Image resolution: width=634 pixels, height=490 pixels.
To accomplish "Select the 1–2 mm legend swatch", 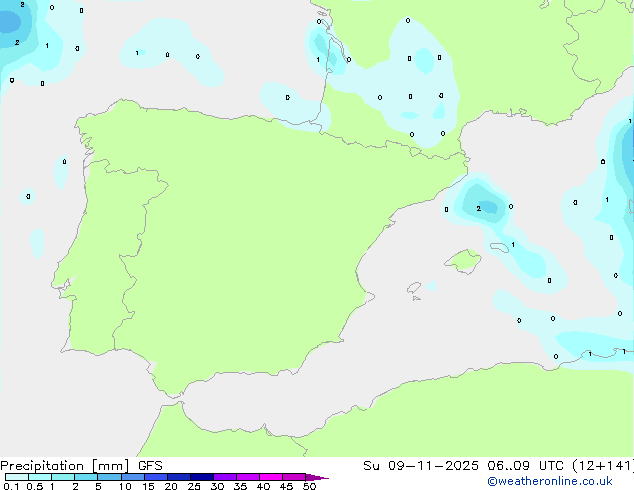I will pos(63,477).
